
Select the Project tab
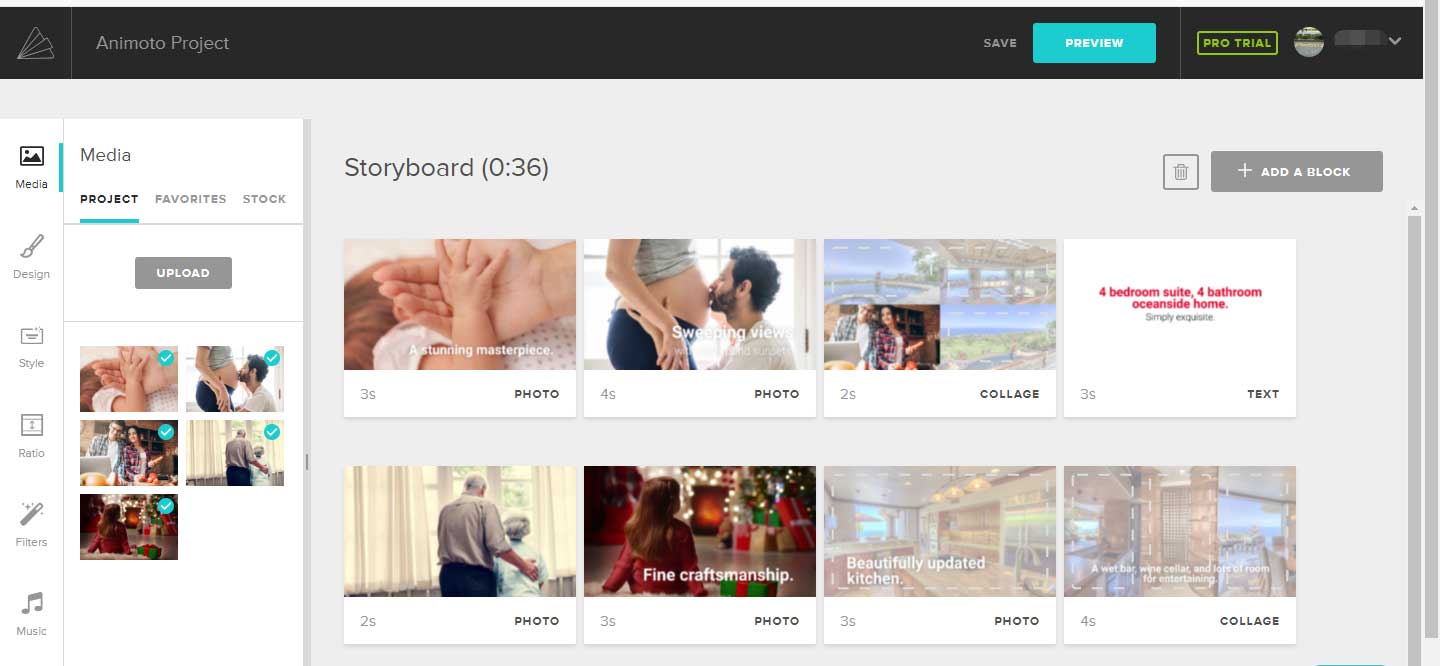coord(108,199)
